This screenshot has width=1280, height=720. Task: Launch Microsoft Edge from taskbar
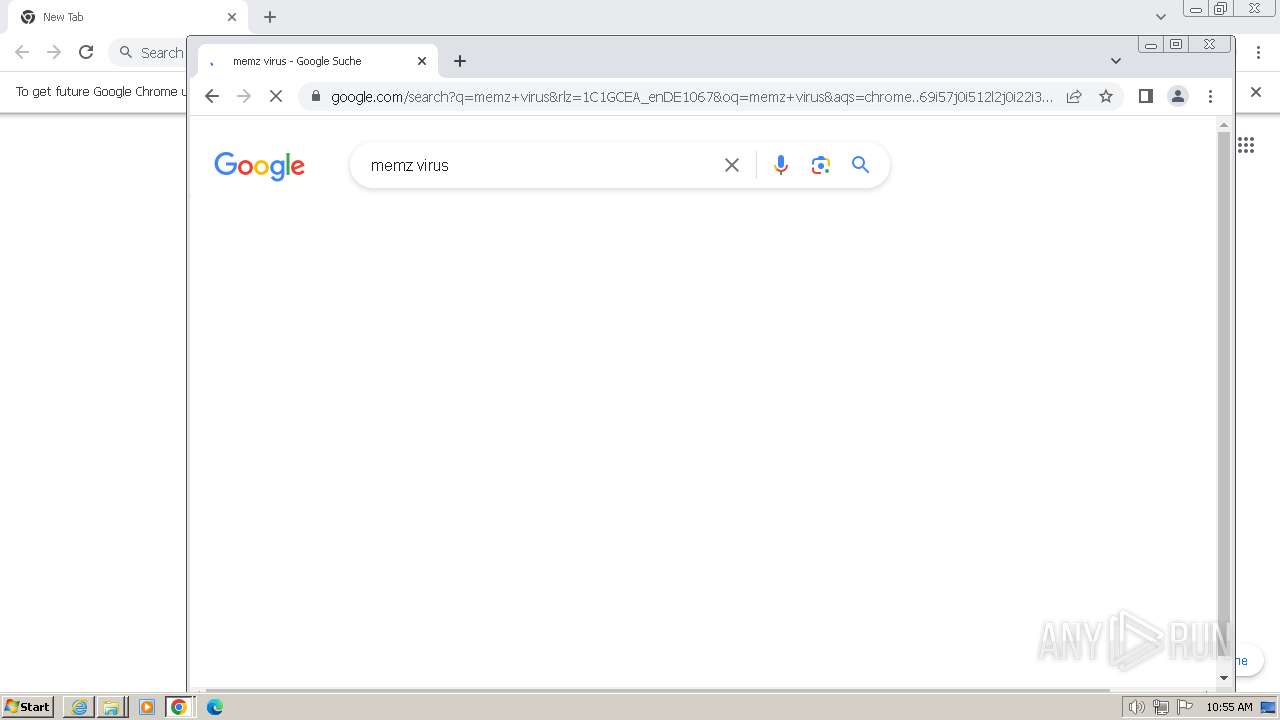pos(215,707)
